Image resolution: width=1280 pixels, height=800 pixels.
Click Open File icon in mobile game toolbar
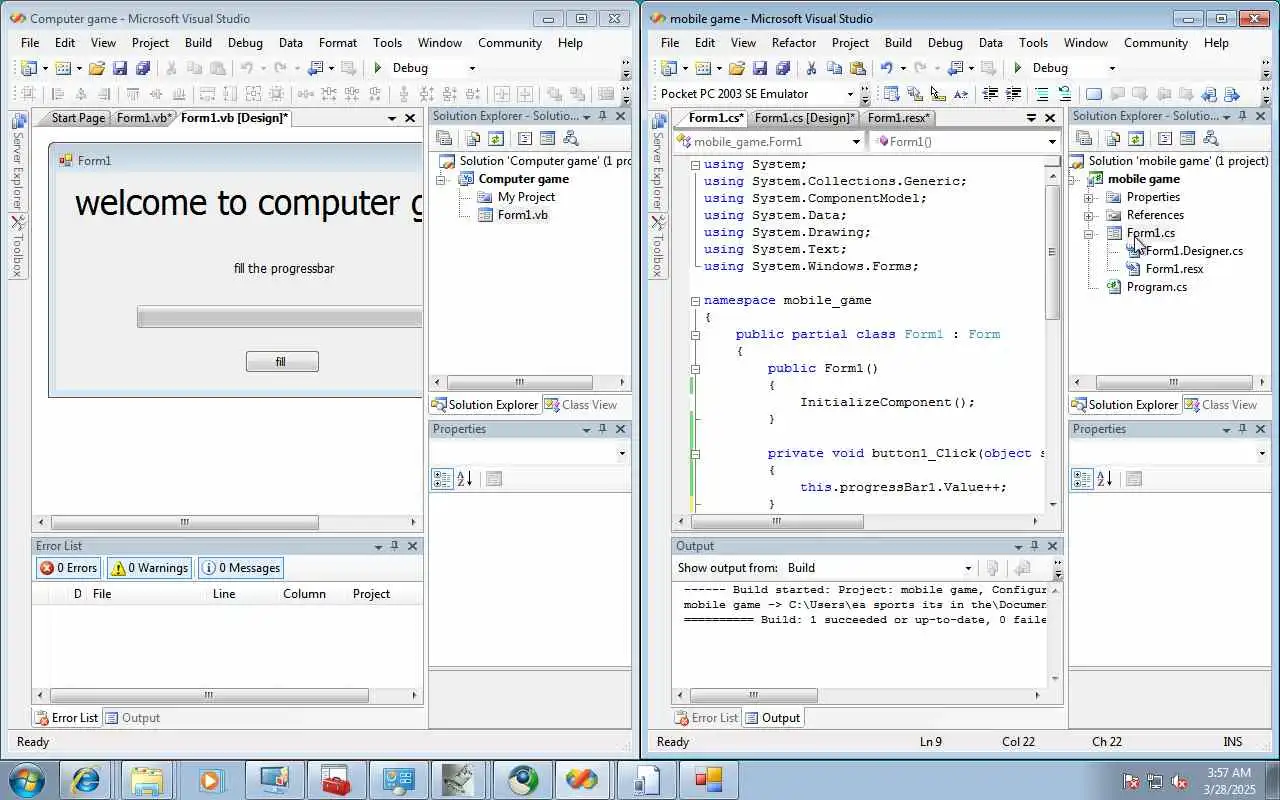pos(736,68)
